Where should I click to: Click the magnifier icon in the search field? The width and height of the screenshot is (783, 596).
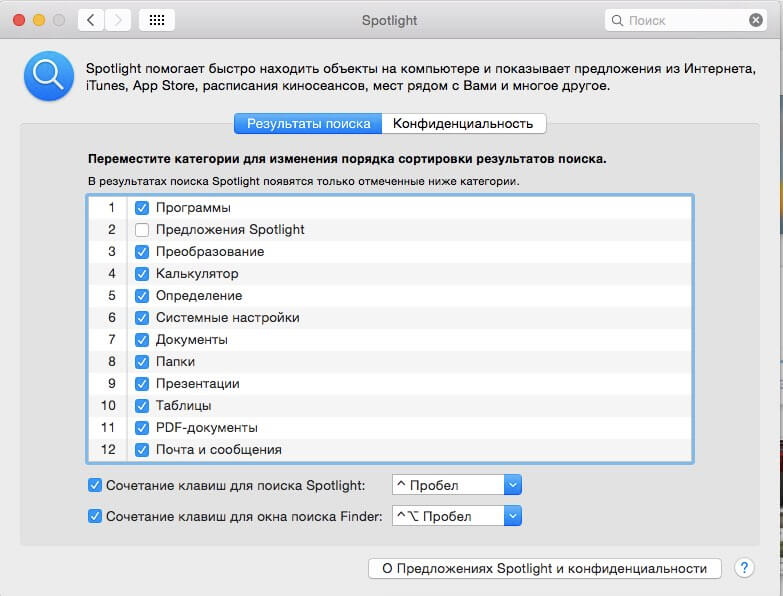pyautogui.click(x=617, y=20)
